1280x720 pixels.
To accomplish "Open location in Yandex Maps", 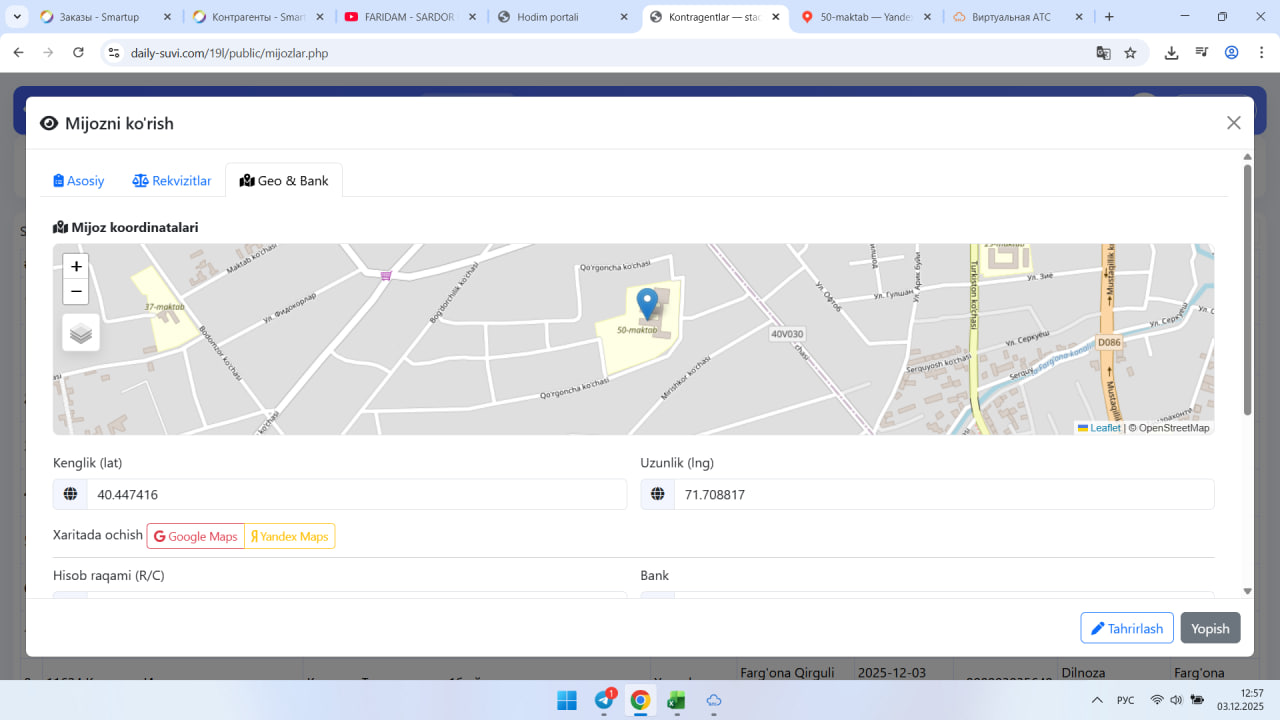I will 290,537.
